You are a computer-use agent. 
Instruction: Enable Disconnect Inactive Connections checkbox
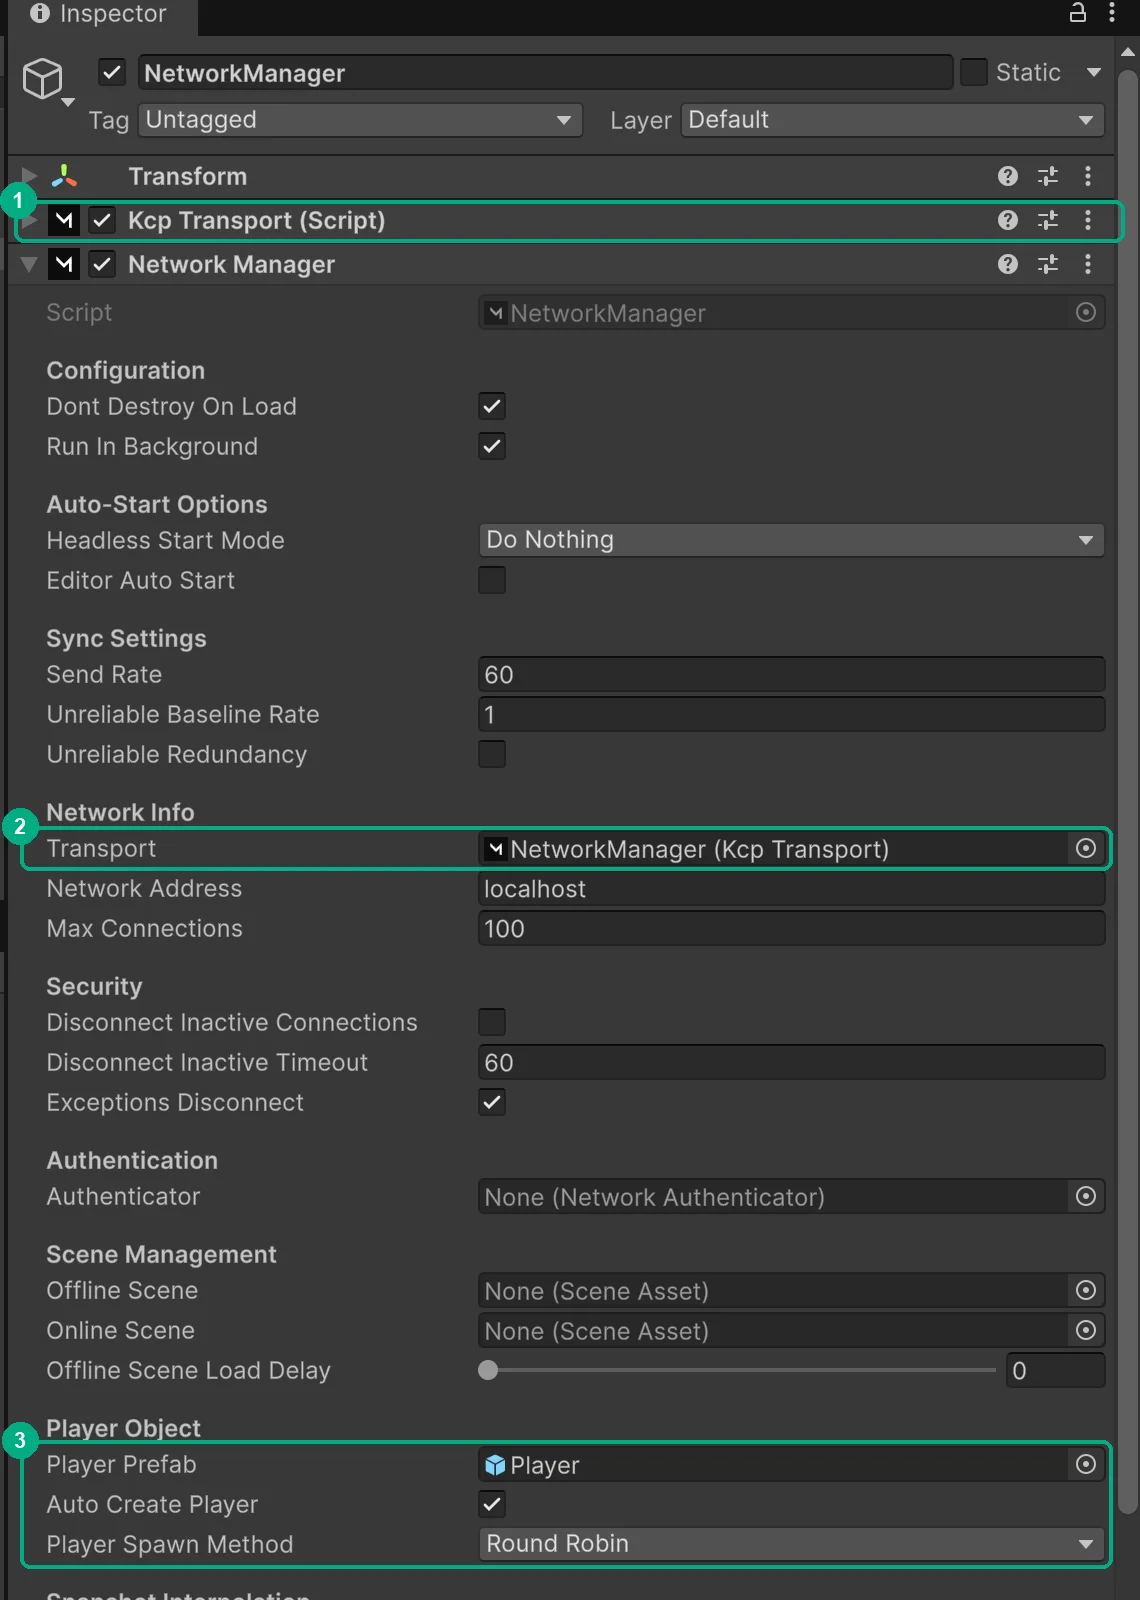[x=492, y=1022]
